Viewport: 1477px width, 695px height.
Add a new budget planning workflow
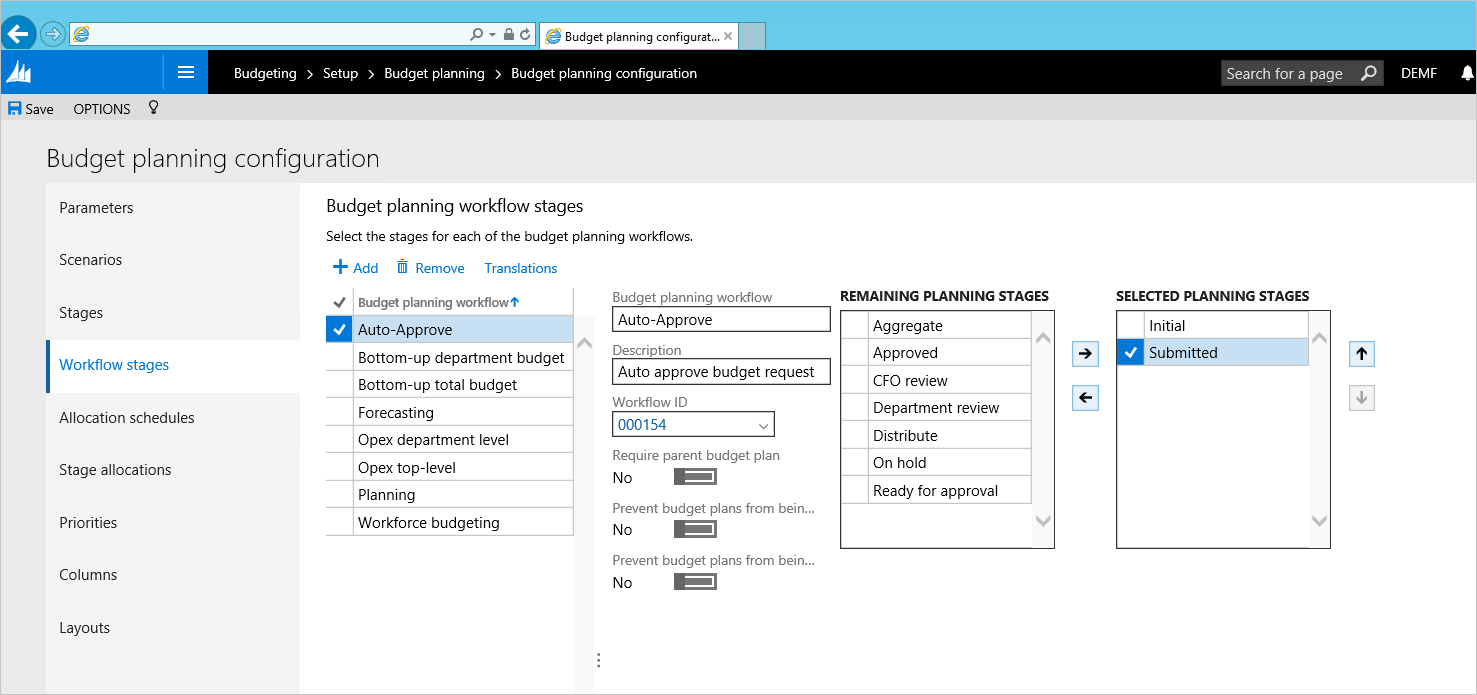355,268
